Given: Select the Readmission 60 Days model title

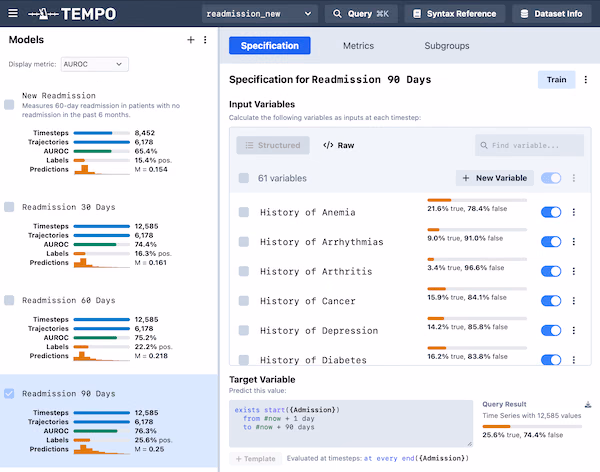Looking at the screenshot, I should (x=68, y=300).
